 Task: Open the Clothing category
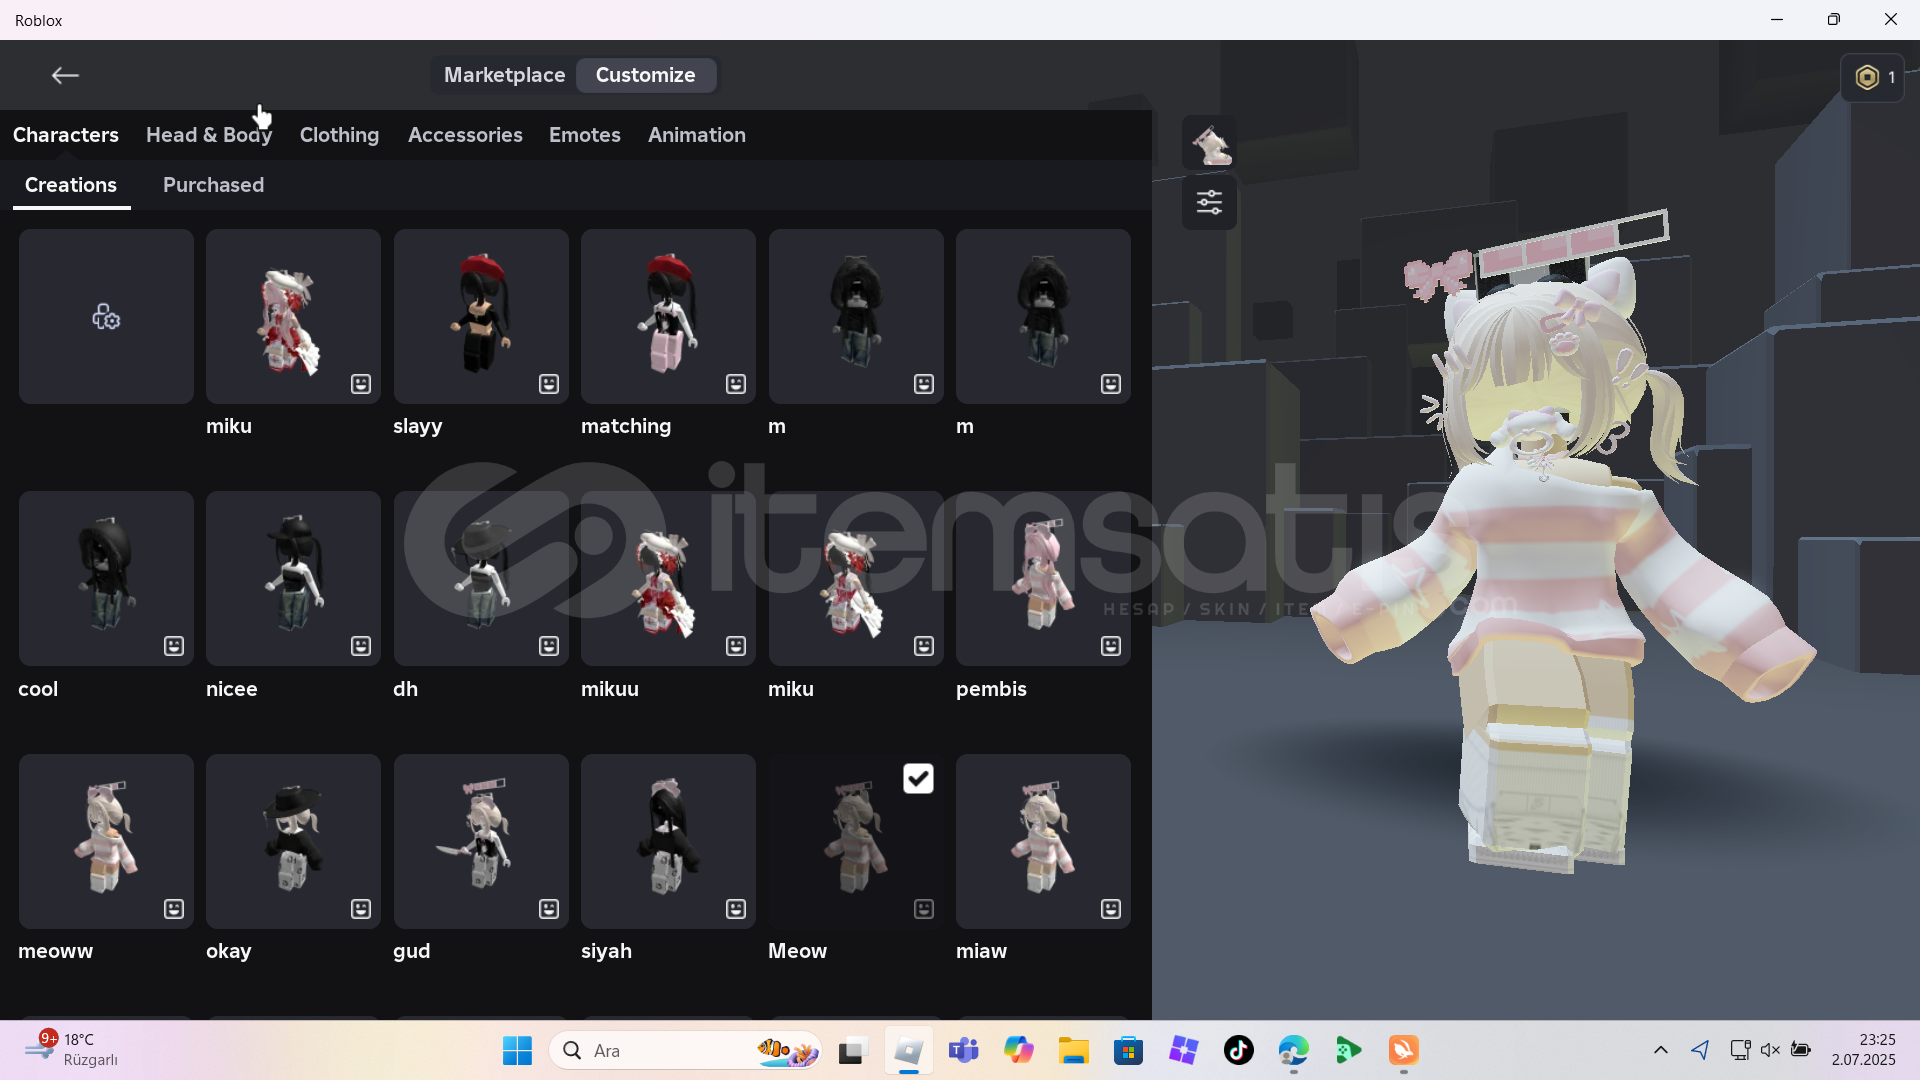coord(339,135)
